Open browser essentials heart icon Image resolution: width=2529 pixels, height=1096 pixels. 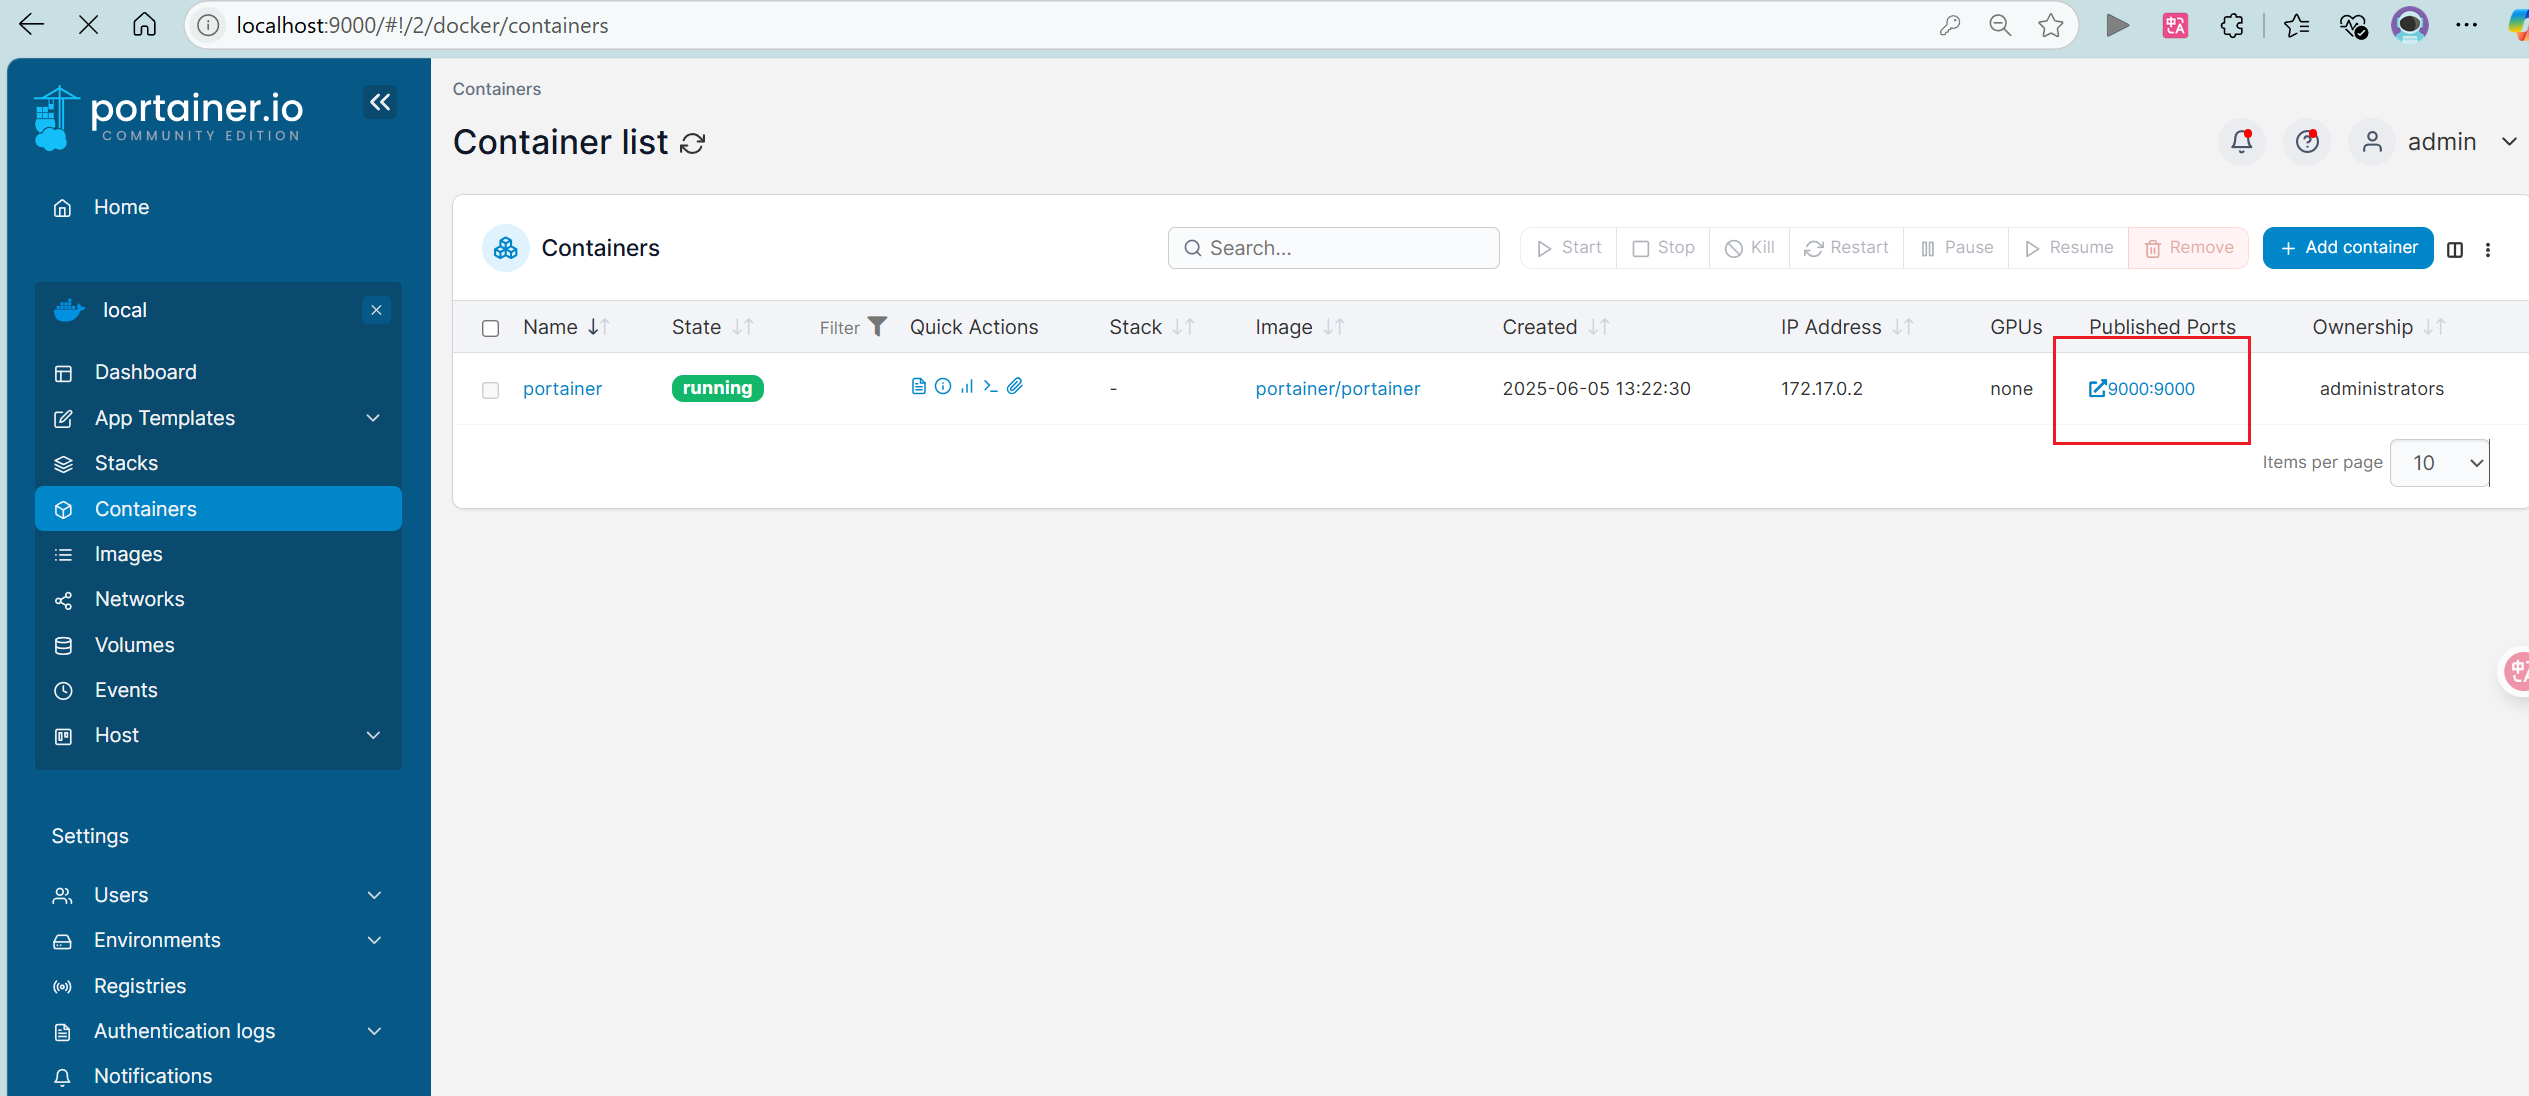tap(2353, 25)
